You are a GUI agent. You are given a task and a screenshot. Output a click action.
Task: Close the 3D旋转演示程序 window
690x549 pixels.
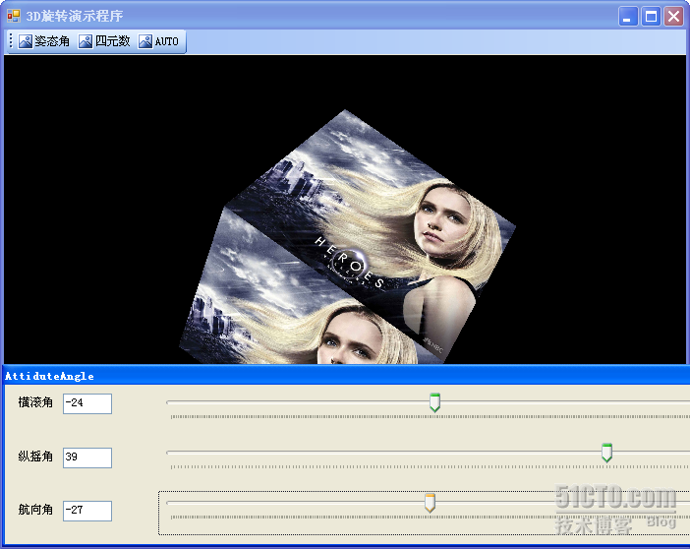674,17
